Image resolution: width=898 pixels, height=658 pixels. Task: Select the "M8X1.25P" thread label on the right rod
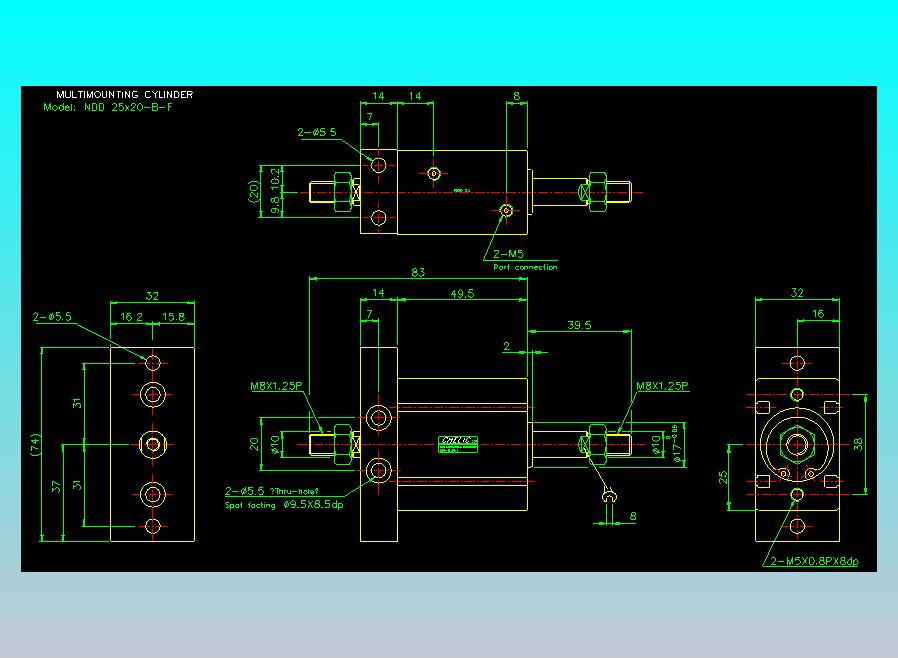(662, 386)
